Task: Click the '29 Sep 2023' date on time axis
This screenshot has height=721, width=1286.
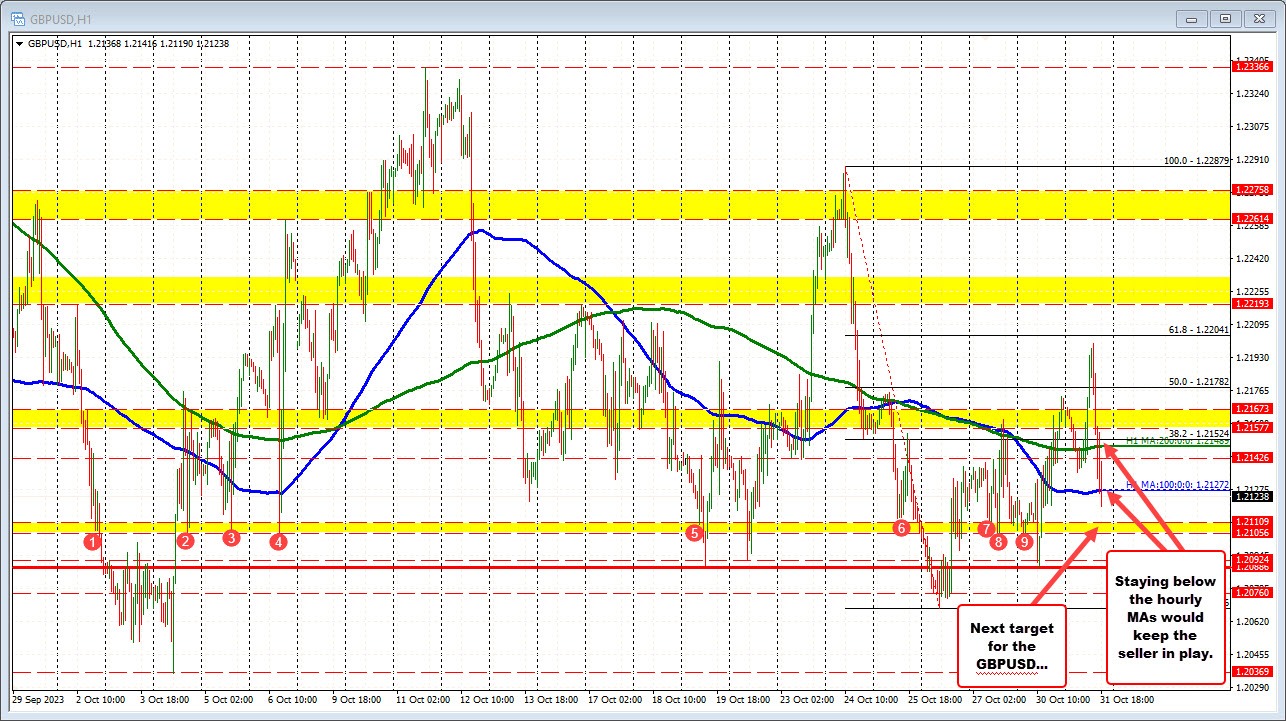Action: 38,701
